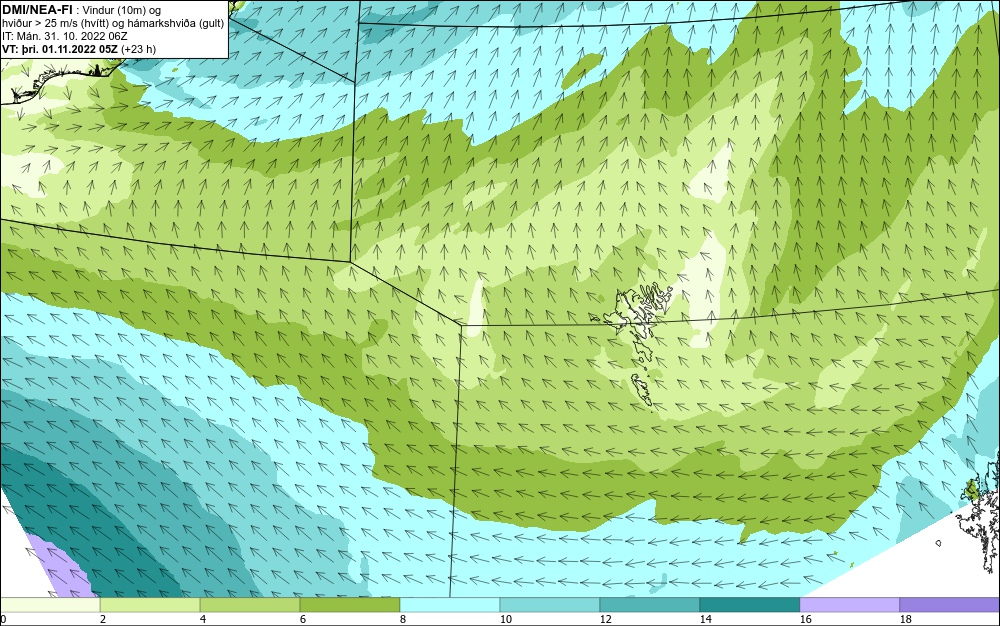This screenshot has height=626, width=1000.
Task: Click the 2–4 m/s light green legend swatch
Action: pyautogui.click(x=150, y=605)
